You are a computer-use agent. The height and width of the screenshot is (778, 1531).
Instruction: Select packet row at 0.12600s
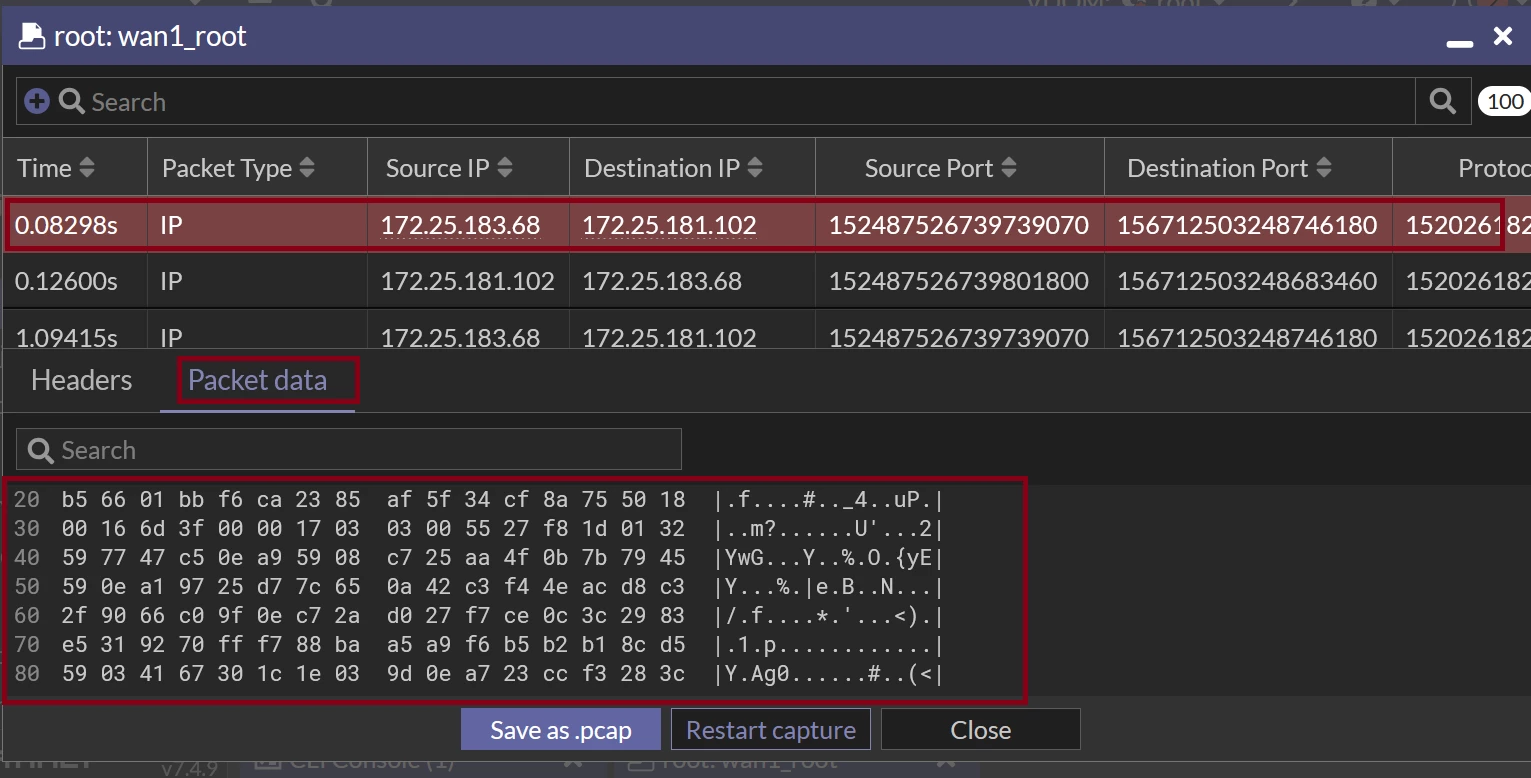click(x=766, y=281)
